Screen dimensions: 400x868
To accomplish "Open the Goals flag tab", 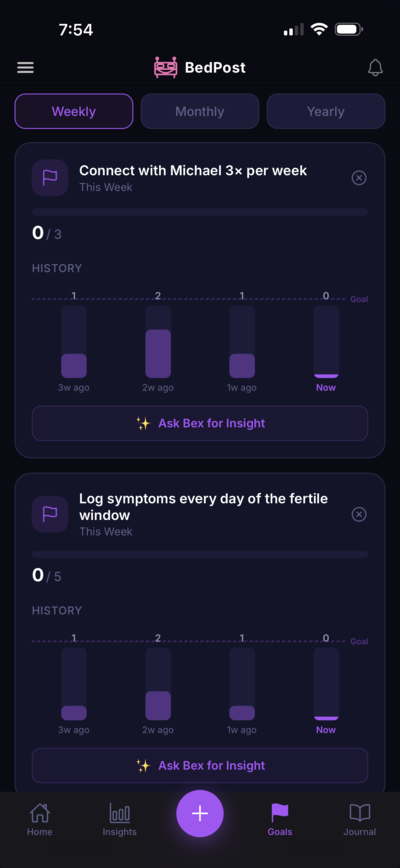I will tap(279, 819).
